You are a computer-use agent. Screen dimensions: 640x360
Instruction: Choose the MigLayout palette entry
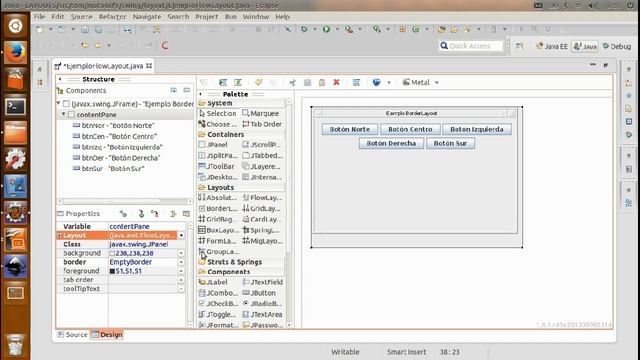[x=262, y=241]
